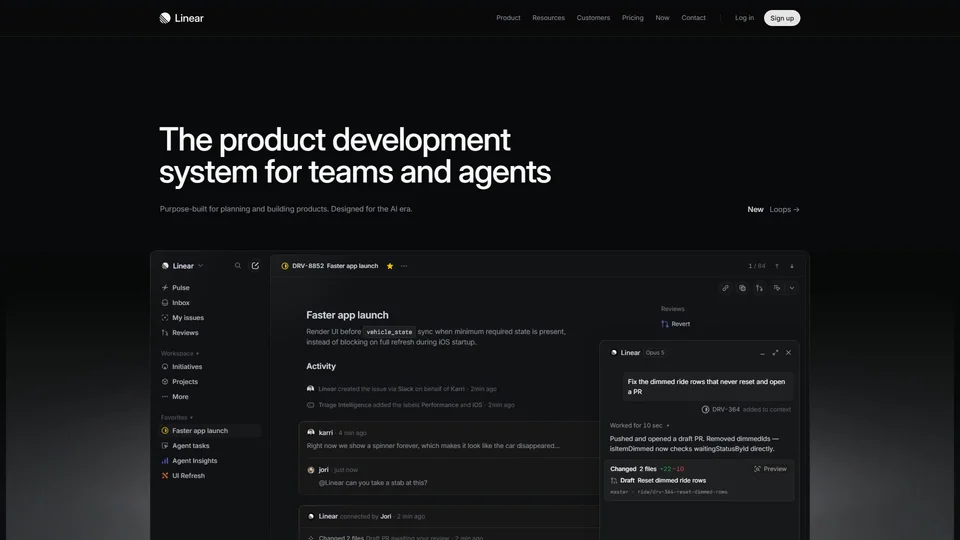Click the DRV-364 context status icon
This screenshot has height=540, width=960.
(x=705, y=410)
